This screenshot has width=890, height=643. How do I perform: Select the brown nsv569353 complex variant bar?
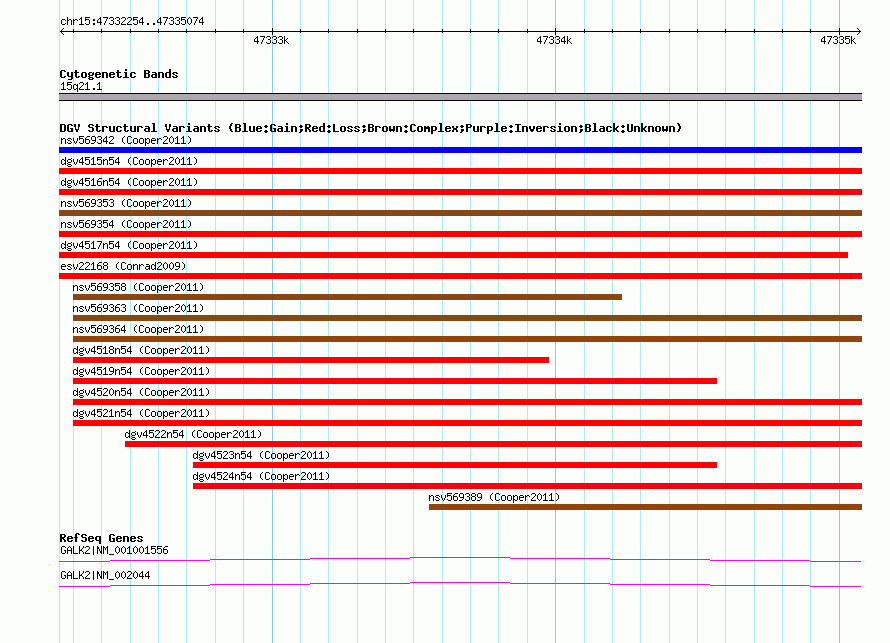460,213
